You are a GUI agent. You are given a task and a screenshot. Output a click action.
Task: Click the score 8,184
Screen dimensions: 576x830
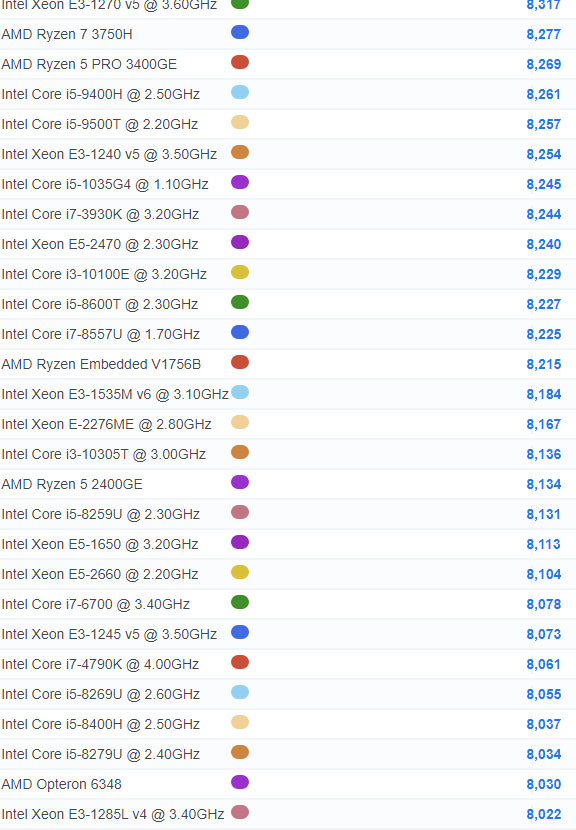click(x=544, y=394)
